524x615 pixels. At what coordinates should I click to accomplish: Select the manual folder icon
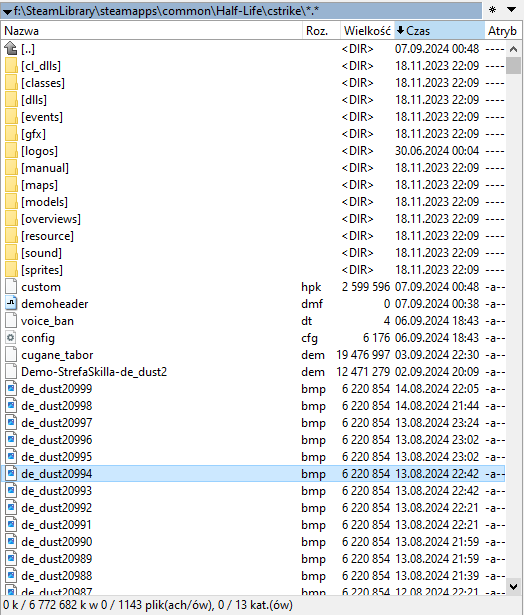click(x=11, y=168)
